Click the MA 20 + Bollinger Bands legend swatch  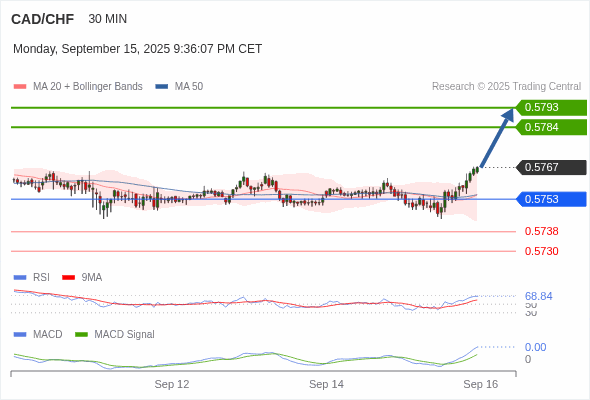tap(20, 87)
